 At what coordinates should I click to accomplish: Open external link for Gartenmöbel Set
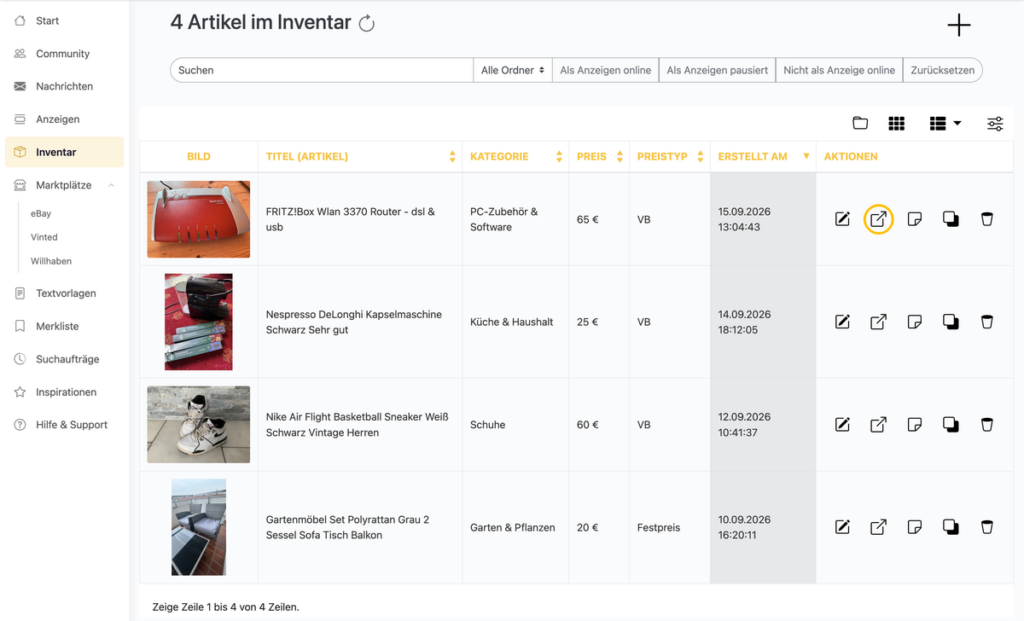(878, 527)
